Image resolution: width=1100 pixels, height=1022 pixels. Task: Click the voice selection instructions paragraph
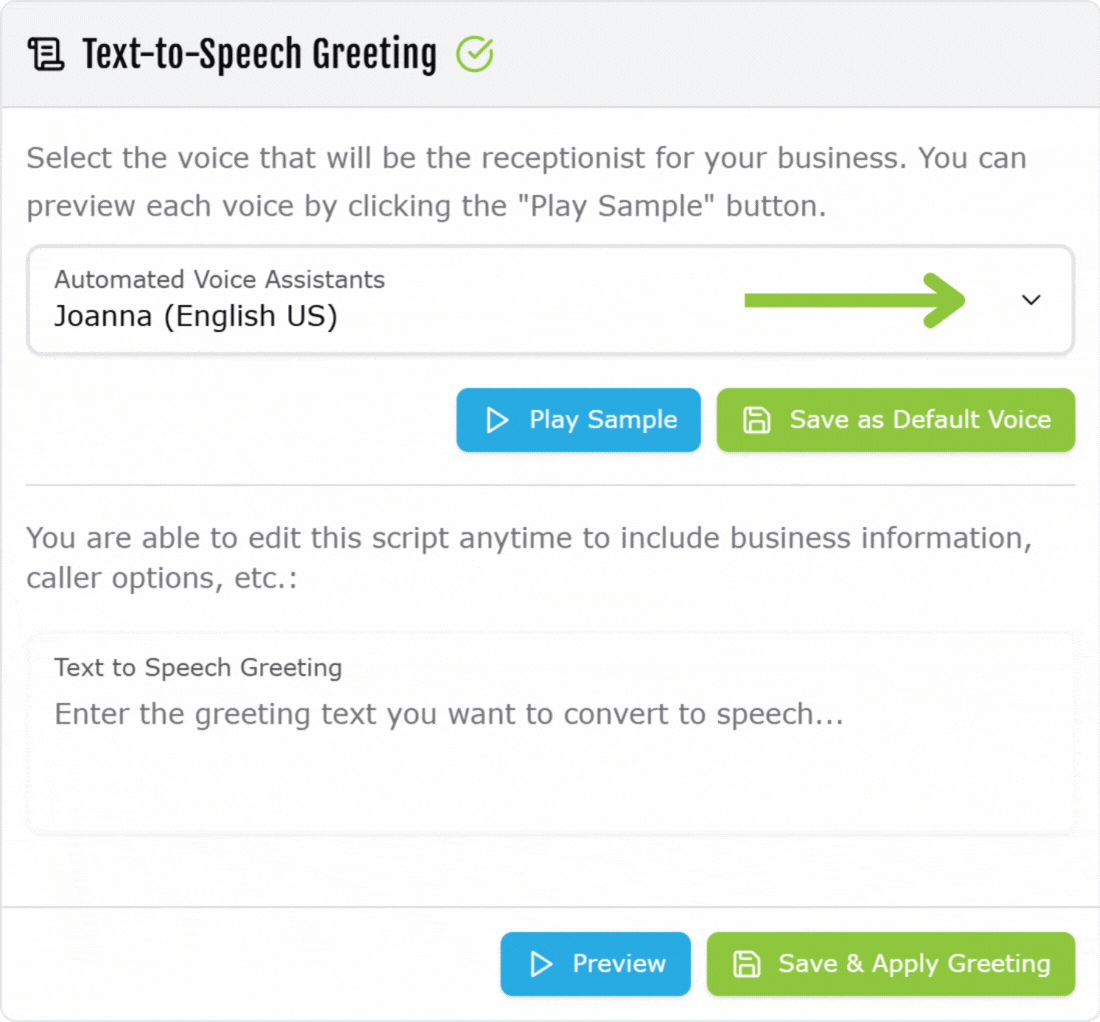click(526, 182)
